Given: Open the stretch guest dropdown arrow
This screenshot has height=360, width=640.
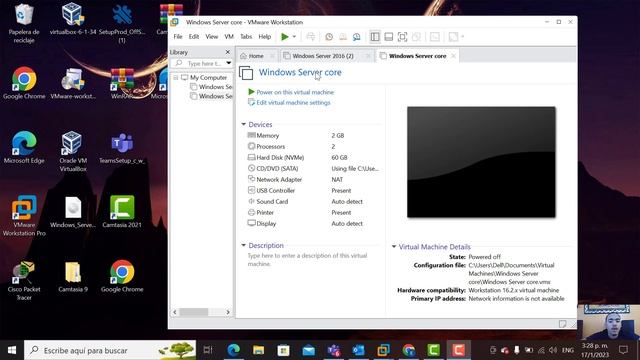Looking at the screenshot, I should [x=462, y=37].
